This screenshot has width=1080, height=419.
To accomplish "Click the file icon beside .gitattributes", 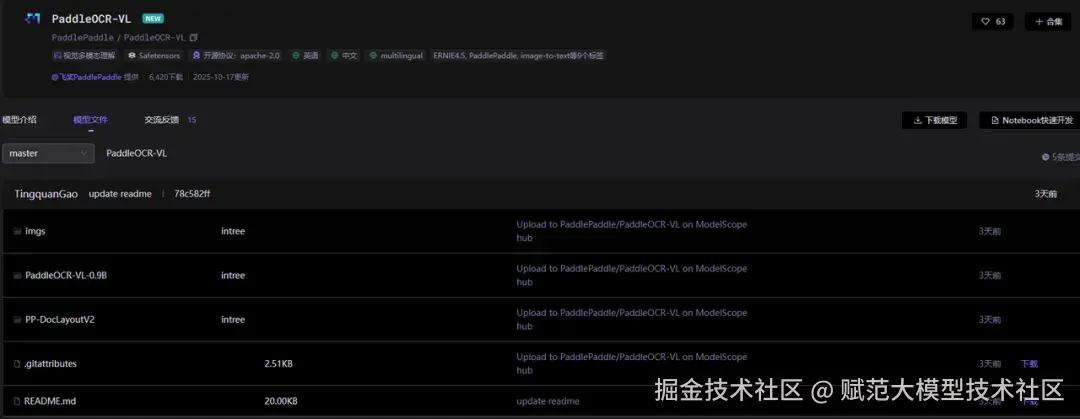I will (17, 364).
